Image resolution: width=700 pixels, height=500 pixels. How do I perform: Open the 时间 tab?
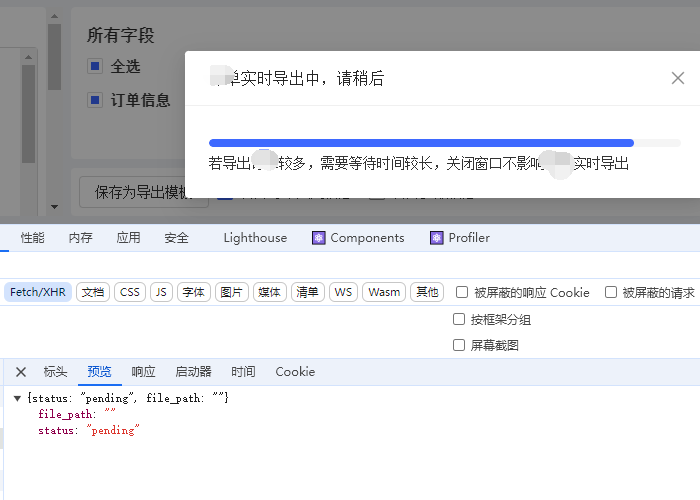(x=243, y=372)
